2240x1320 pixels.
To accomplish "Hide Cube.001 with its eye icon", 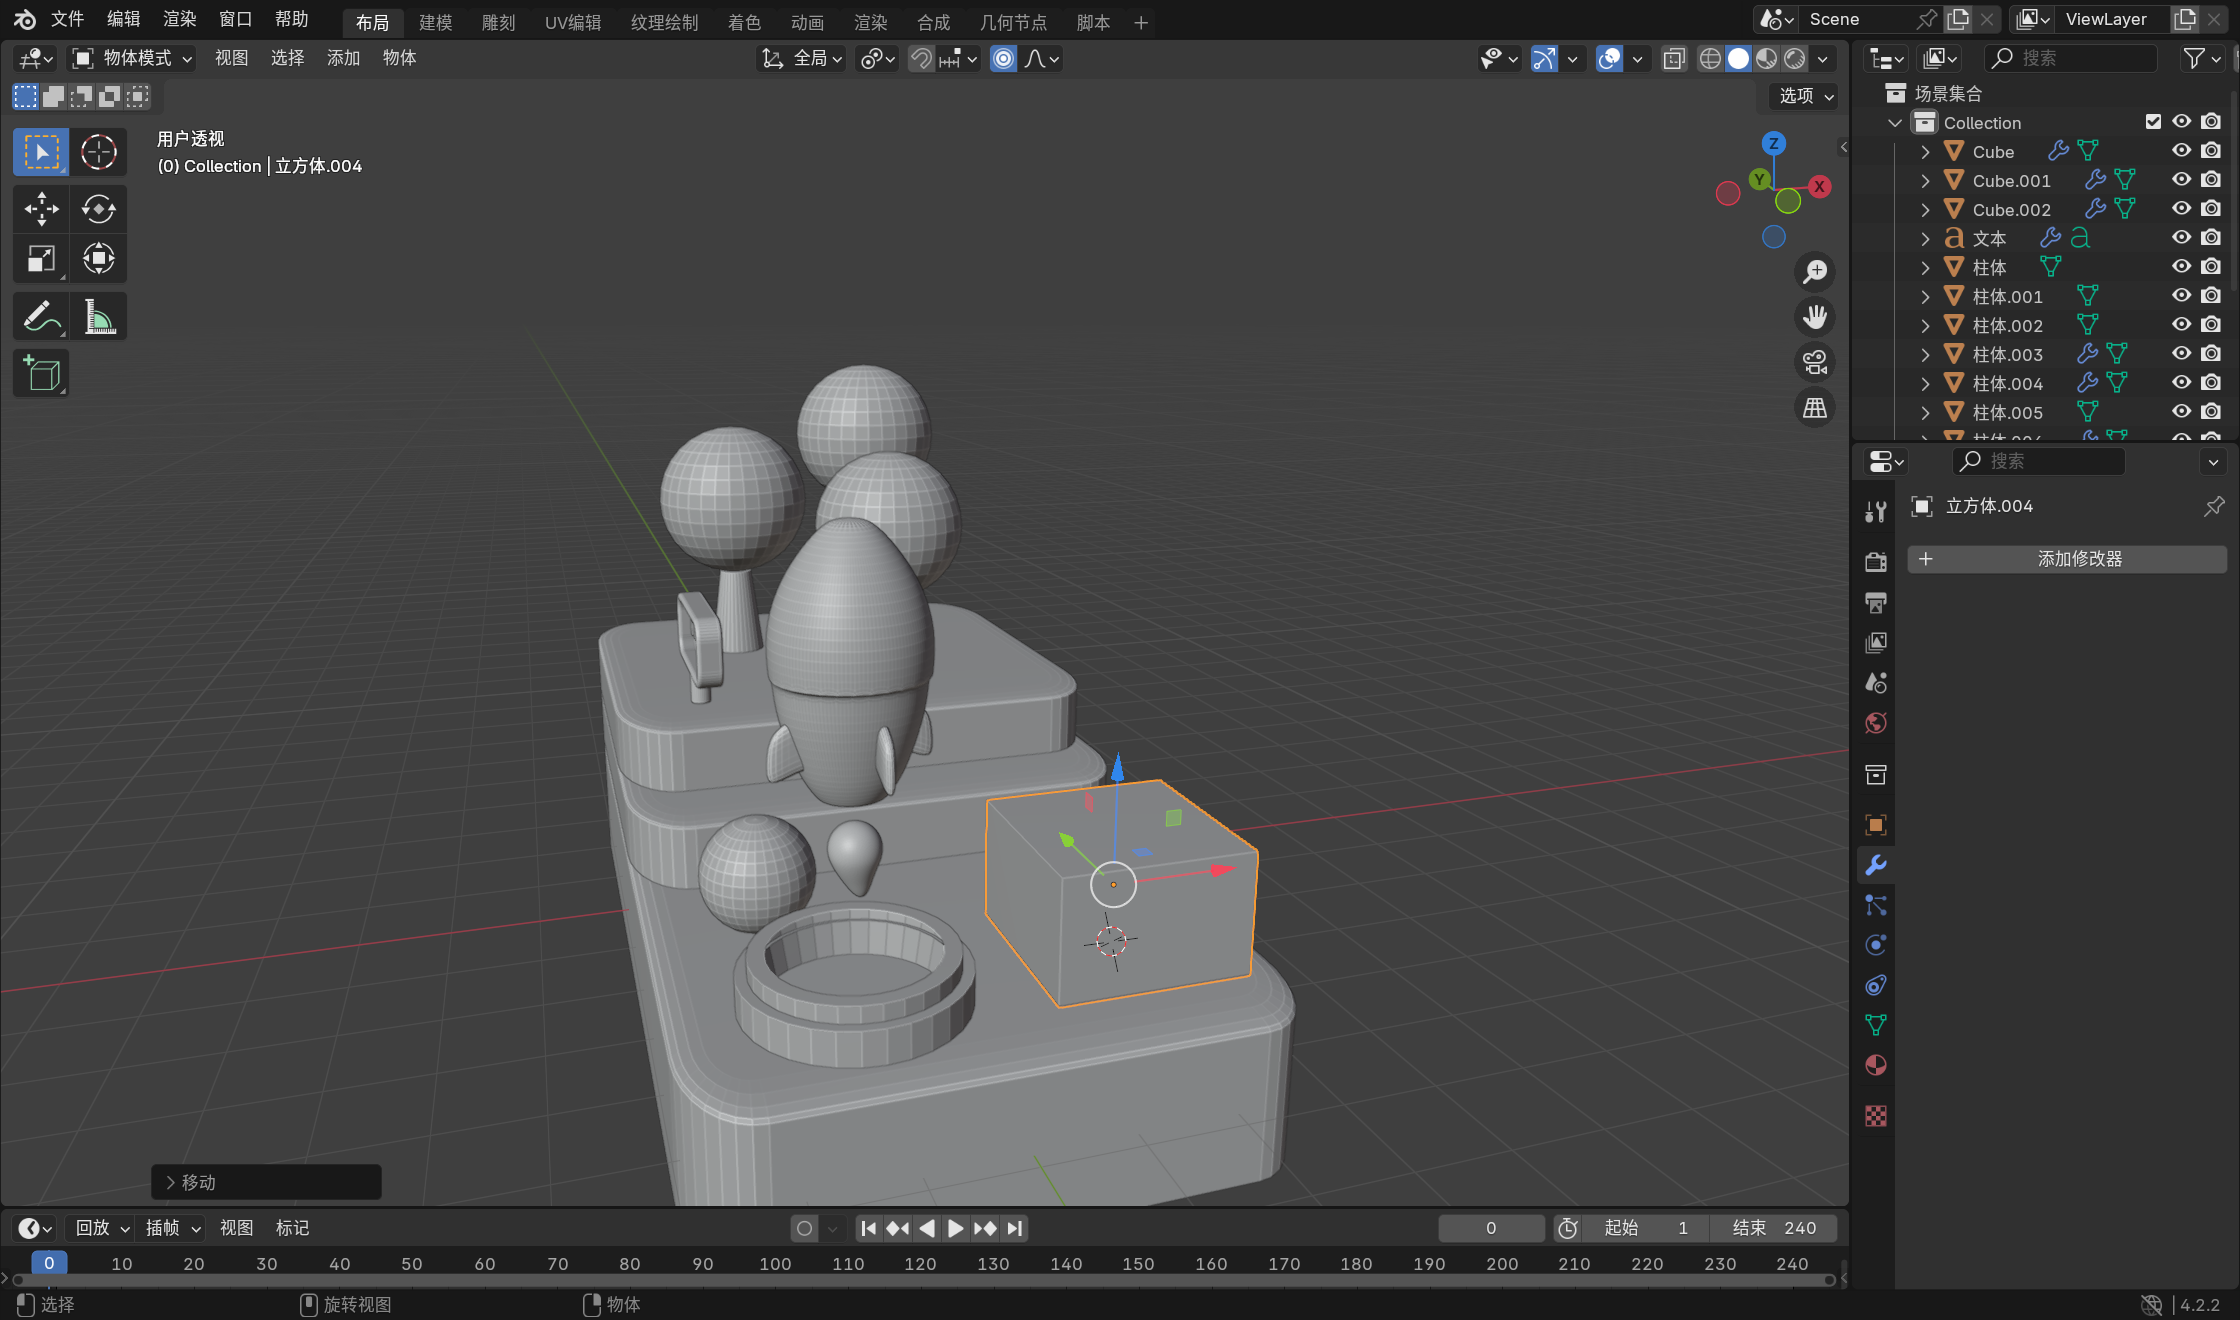I will coord(2181,180).
